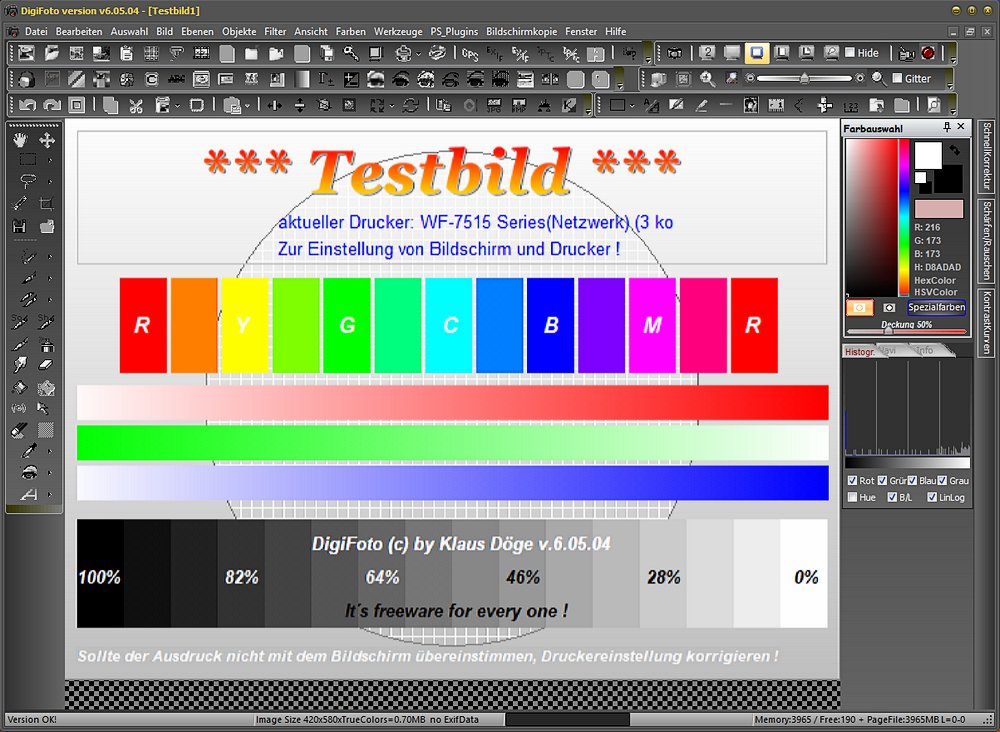Click the zoom slider handle
This screenshot has width=1000, height=732.
[804, 79]
